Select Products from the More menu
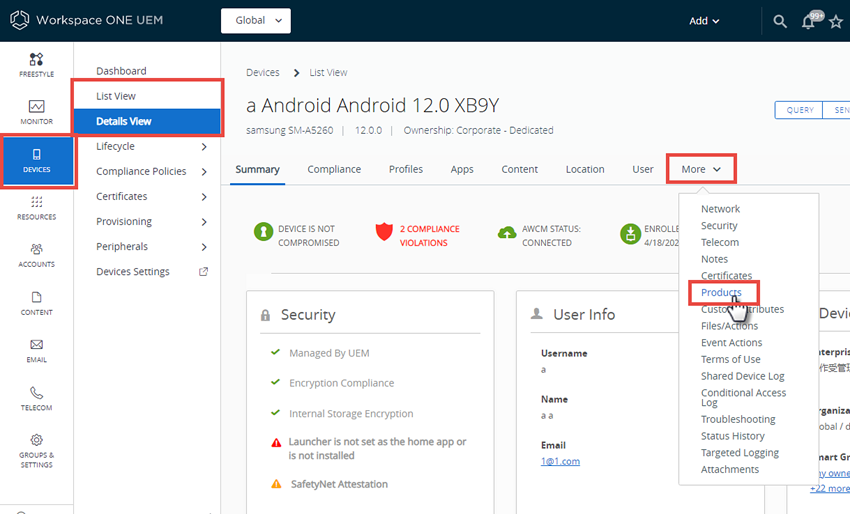Image resolution: width=850 pixels, height=514 pixels. pos(721,292)
